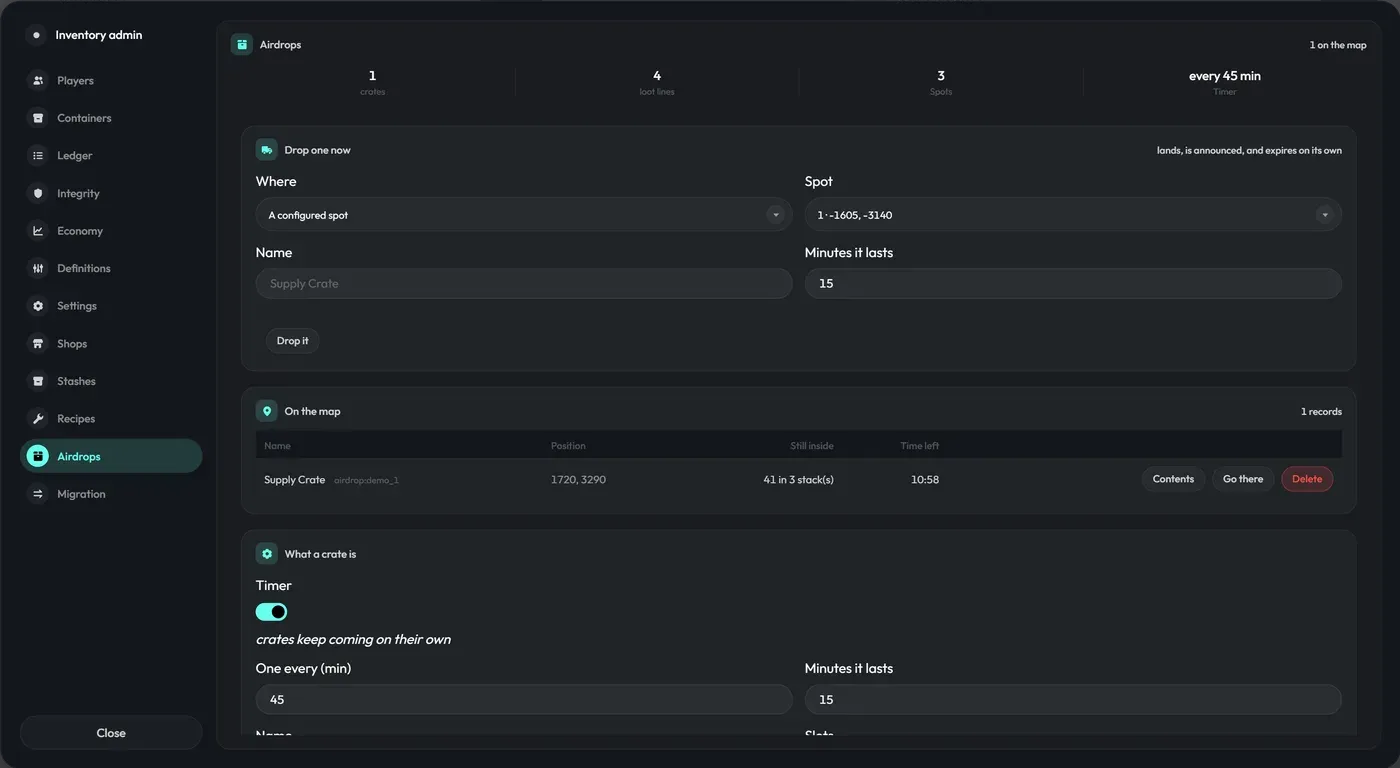Click Go there for Supply Crate
This screenshot has height=768, width=1400.
(x=1243, y=479)
